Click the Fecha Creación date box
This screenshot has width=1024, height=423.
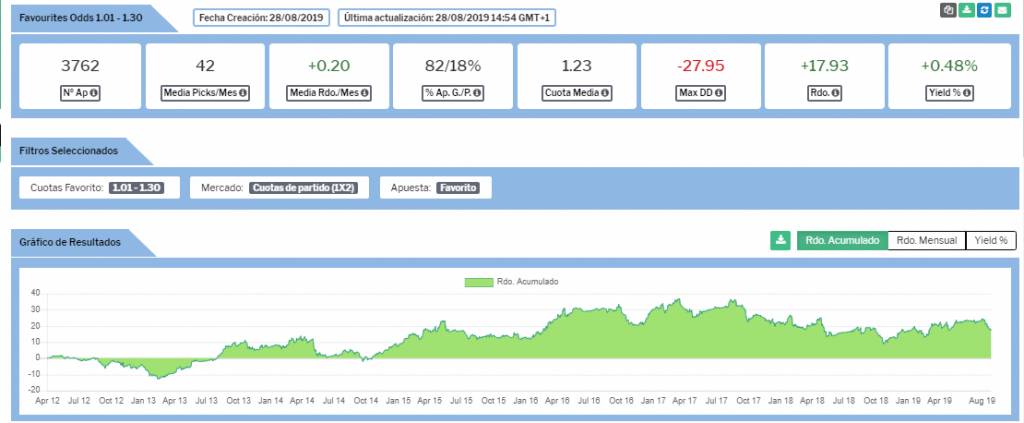coord(262,18)
